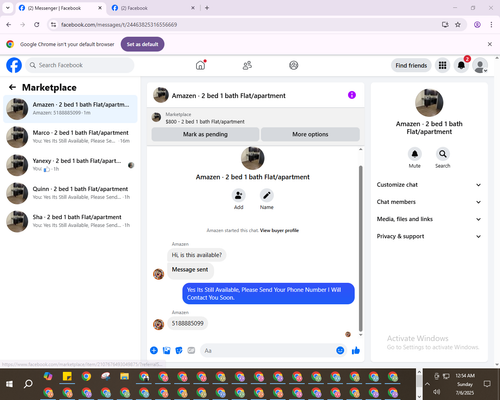The width and height of the screenshot is (500, 400).
Task: Click the chat scrollbar thumb
Action: (360, 248)
